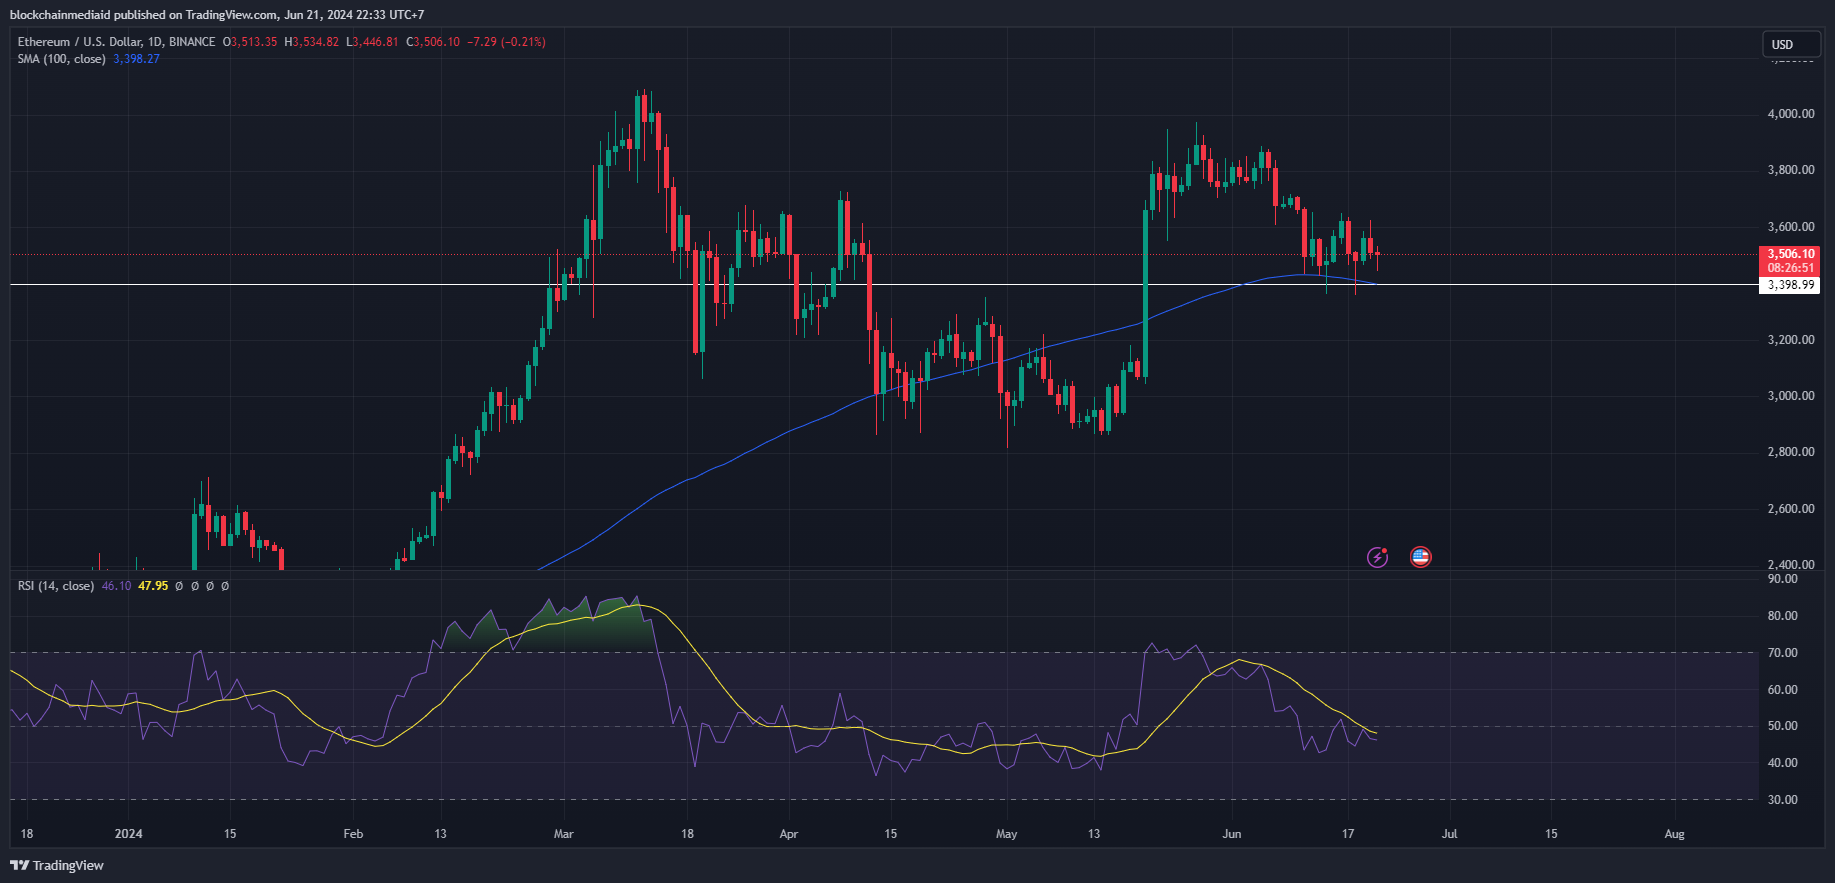Image resolution: width=1835 pixels, height=883 pixels.
Task: Click the Feb label on time axis
Action: [353, 834]
